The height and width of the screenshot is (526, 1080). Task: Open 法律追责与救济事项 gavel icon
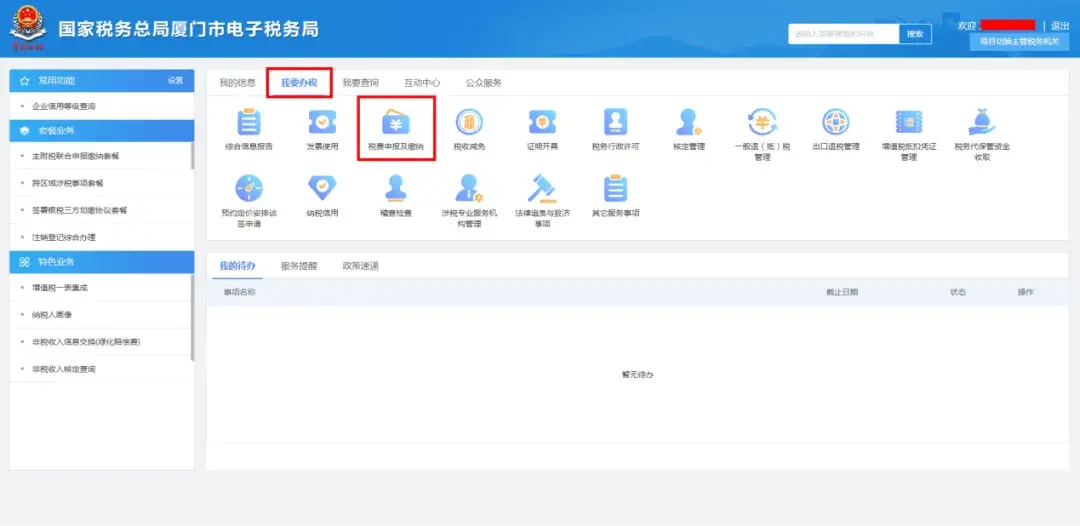542,188
